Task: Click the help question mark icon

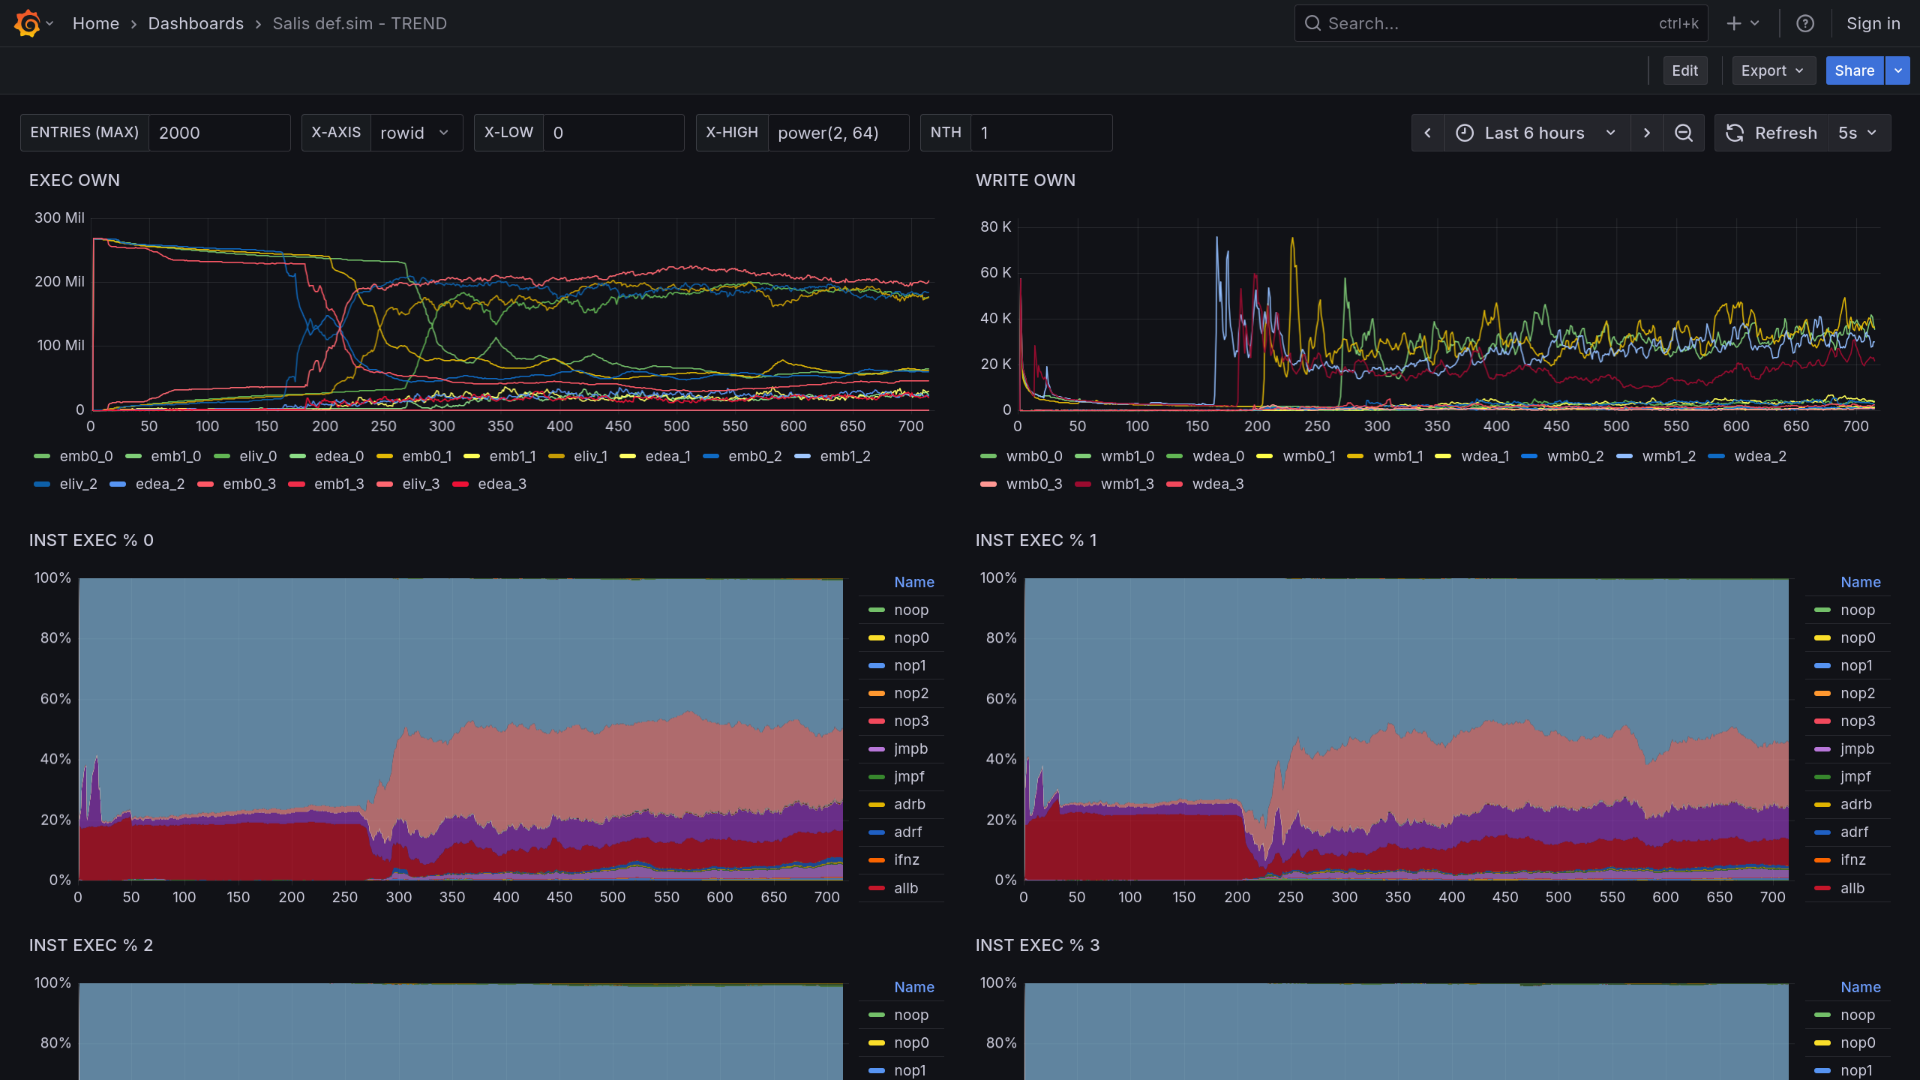Action: click(x=1805, y=23)
